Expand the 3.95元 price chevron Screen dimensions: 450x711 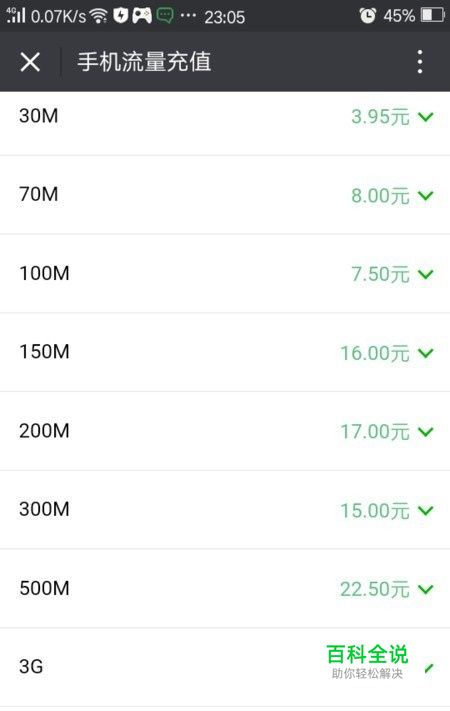pos(426,117)
